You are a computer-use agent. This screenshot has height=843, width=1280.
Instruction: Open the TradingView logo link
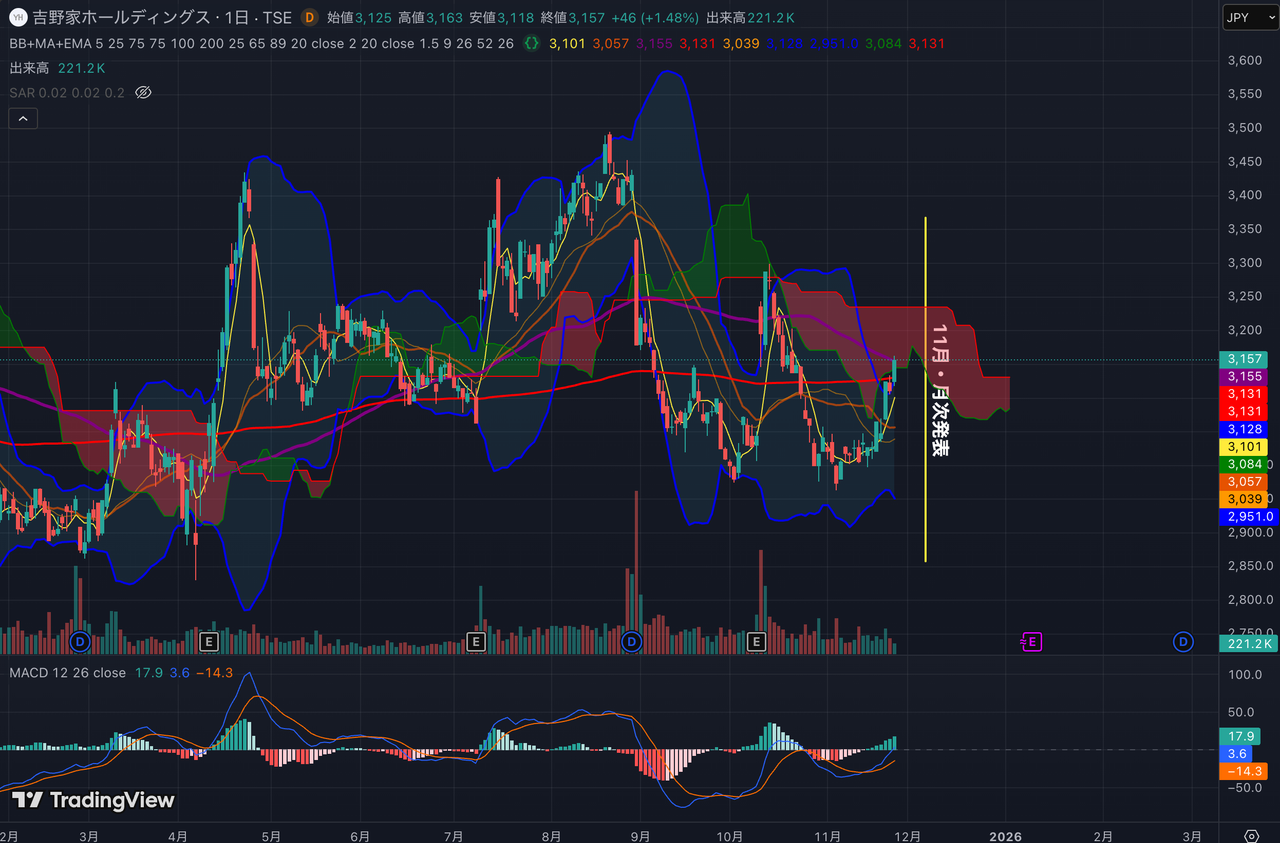93,800
